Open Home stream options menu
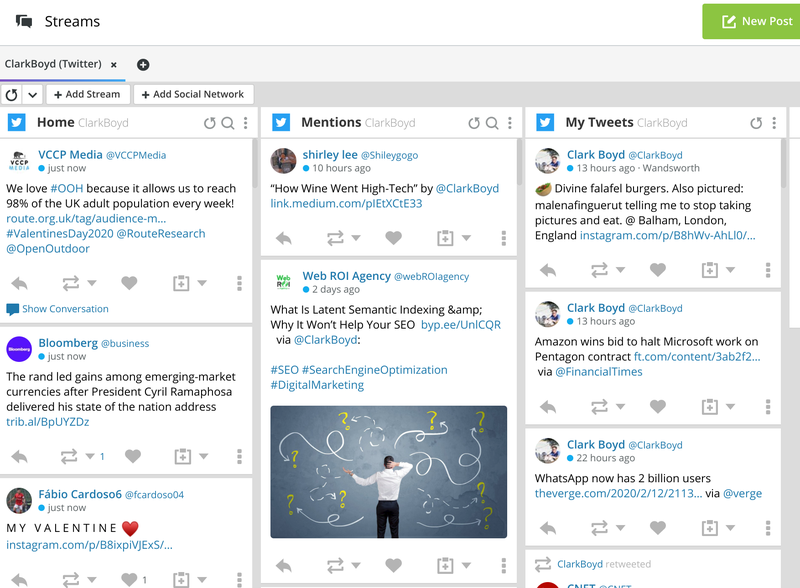The height and width of the screenshot is (588, 800). click(245, 123)
